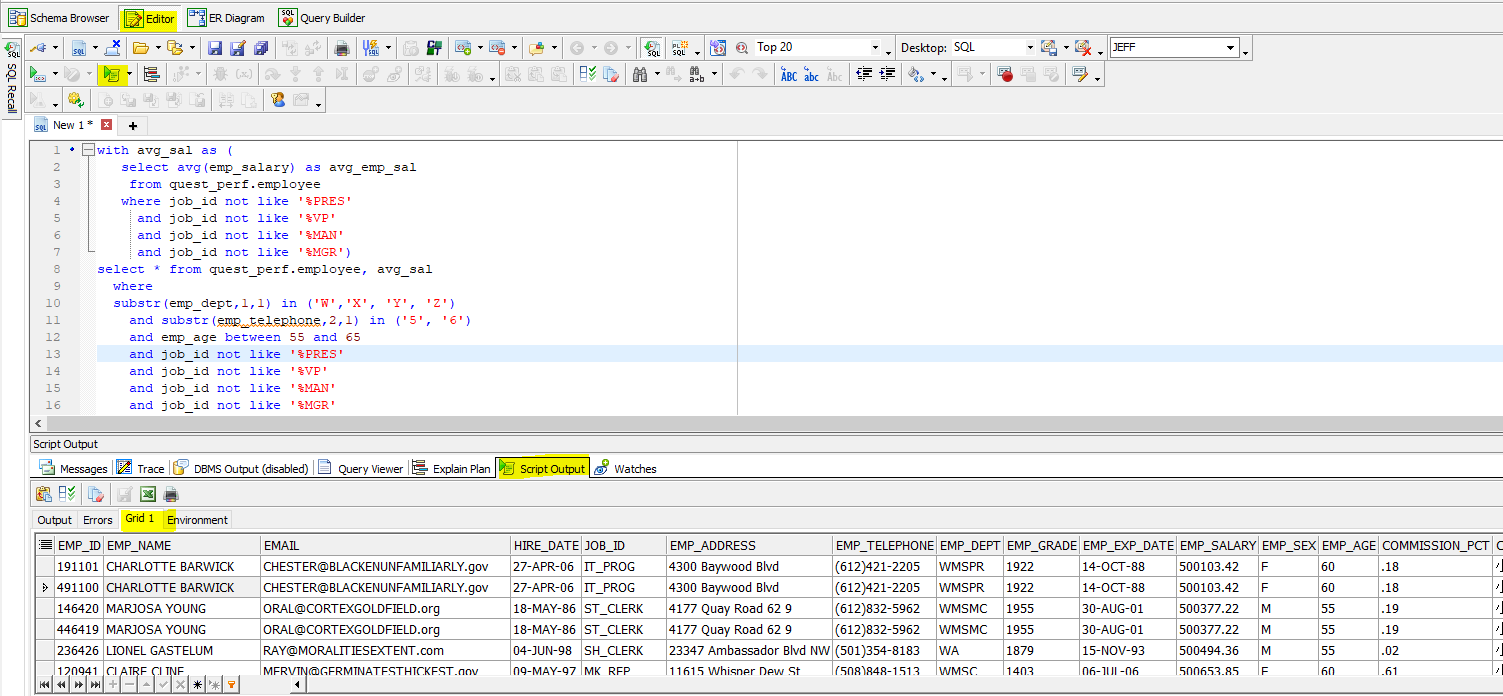Click the printer icon in Script Output toolbar
Viewport: 1503px width, 696px height.
click(171, 494)
